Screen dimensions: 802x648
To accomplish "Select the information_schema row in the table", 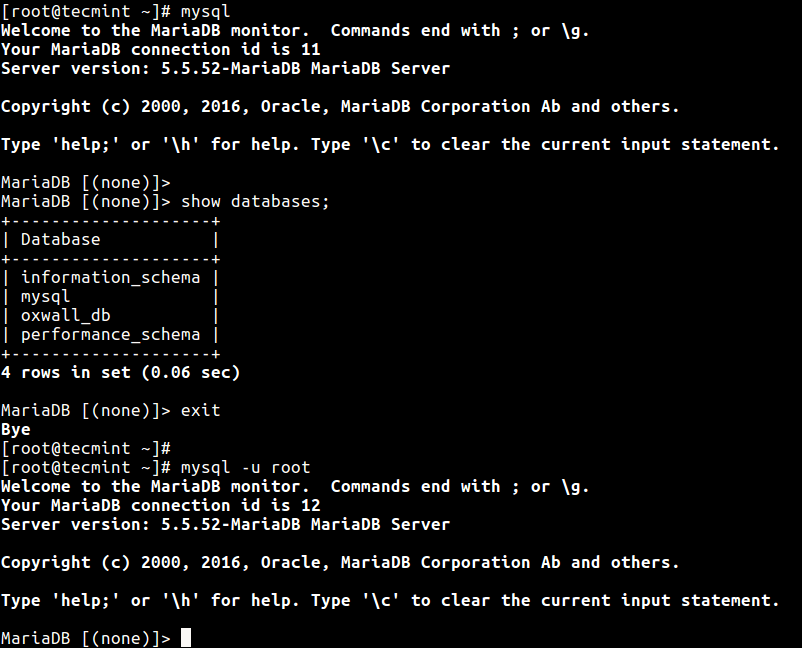I will coord(110,277).
